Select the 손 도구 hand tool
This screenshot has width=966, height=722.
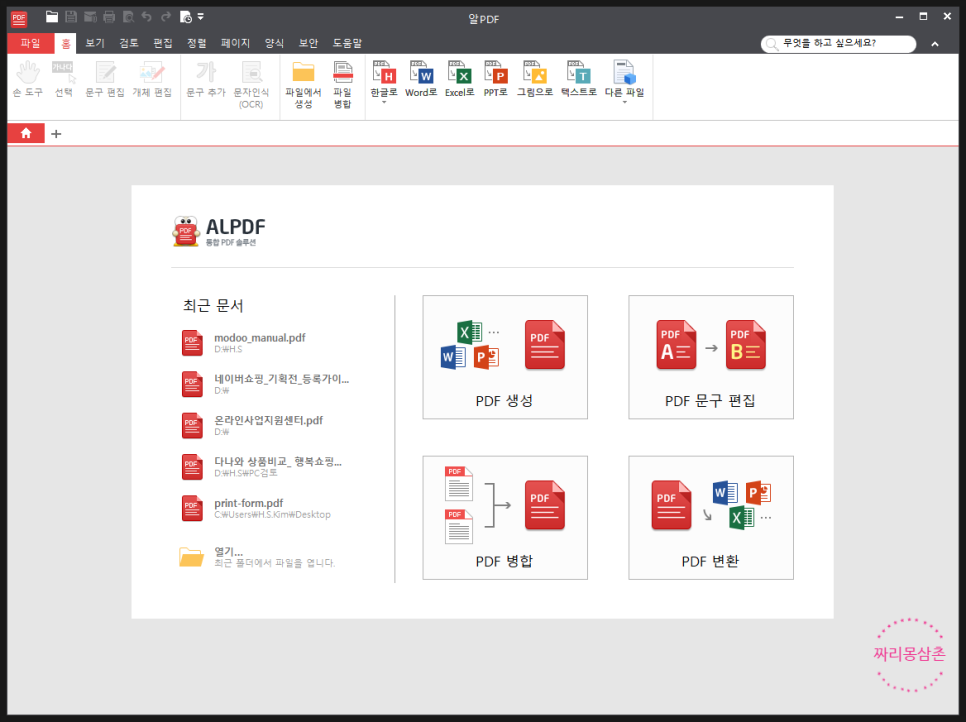(28, 80)
